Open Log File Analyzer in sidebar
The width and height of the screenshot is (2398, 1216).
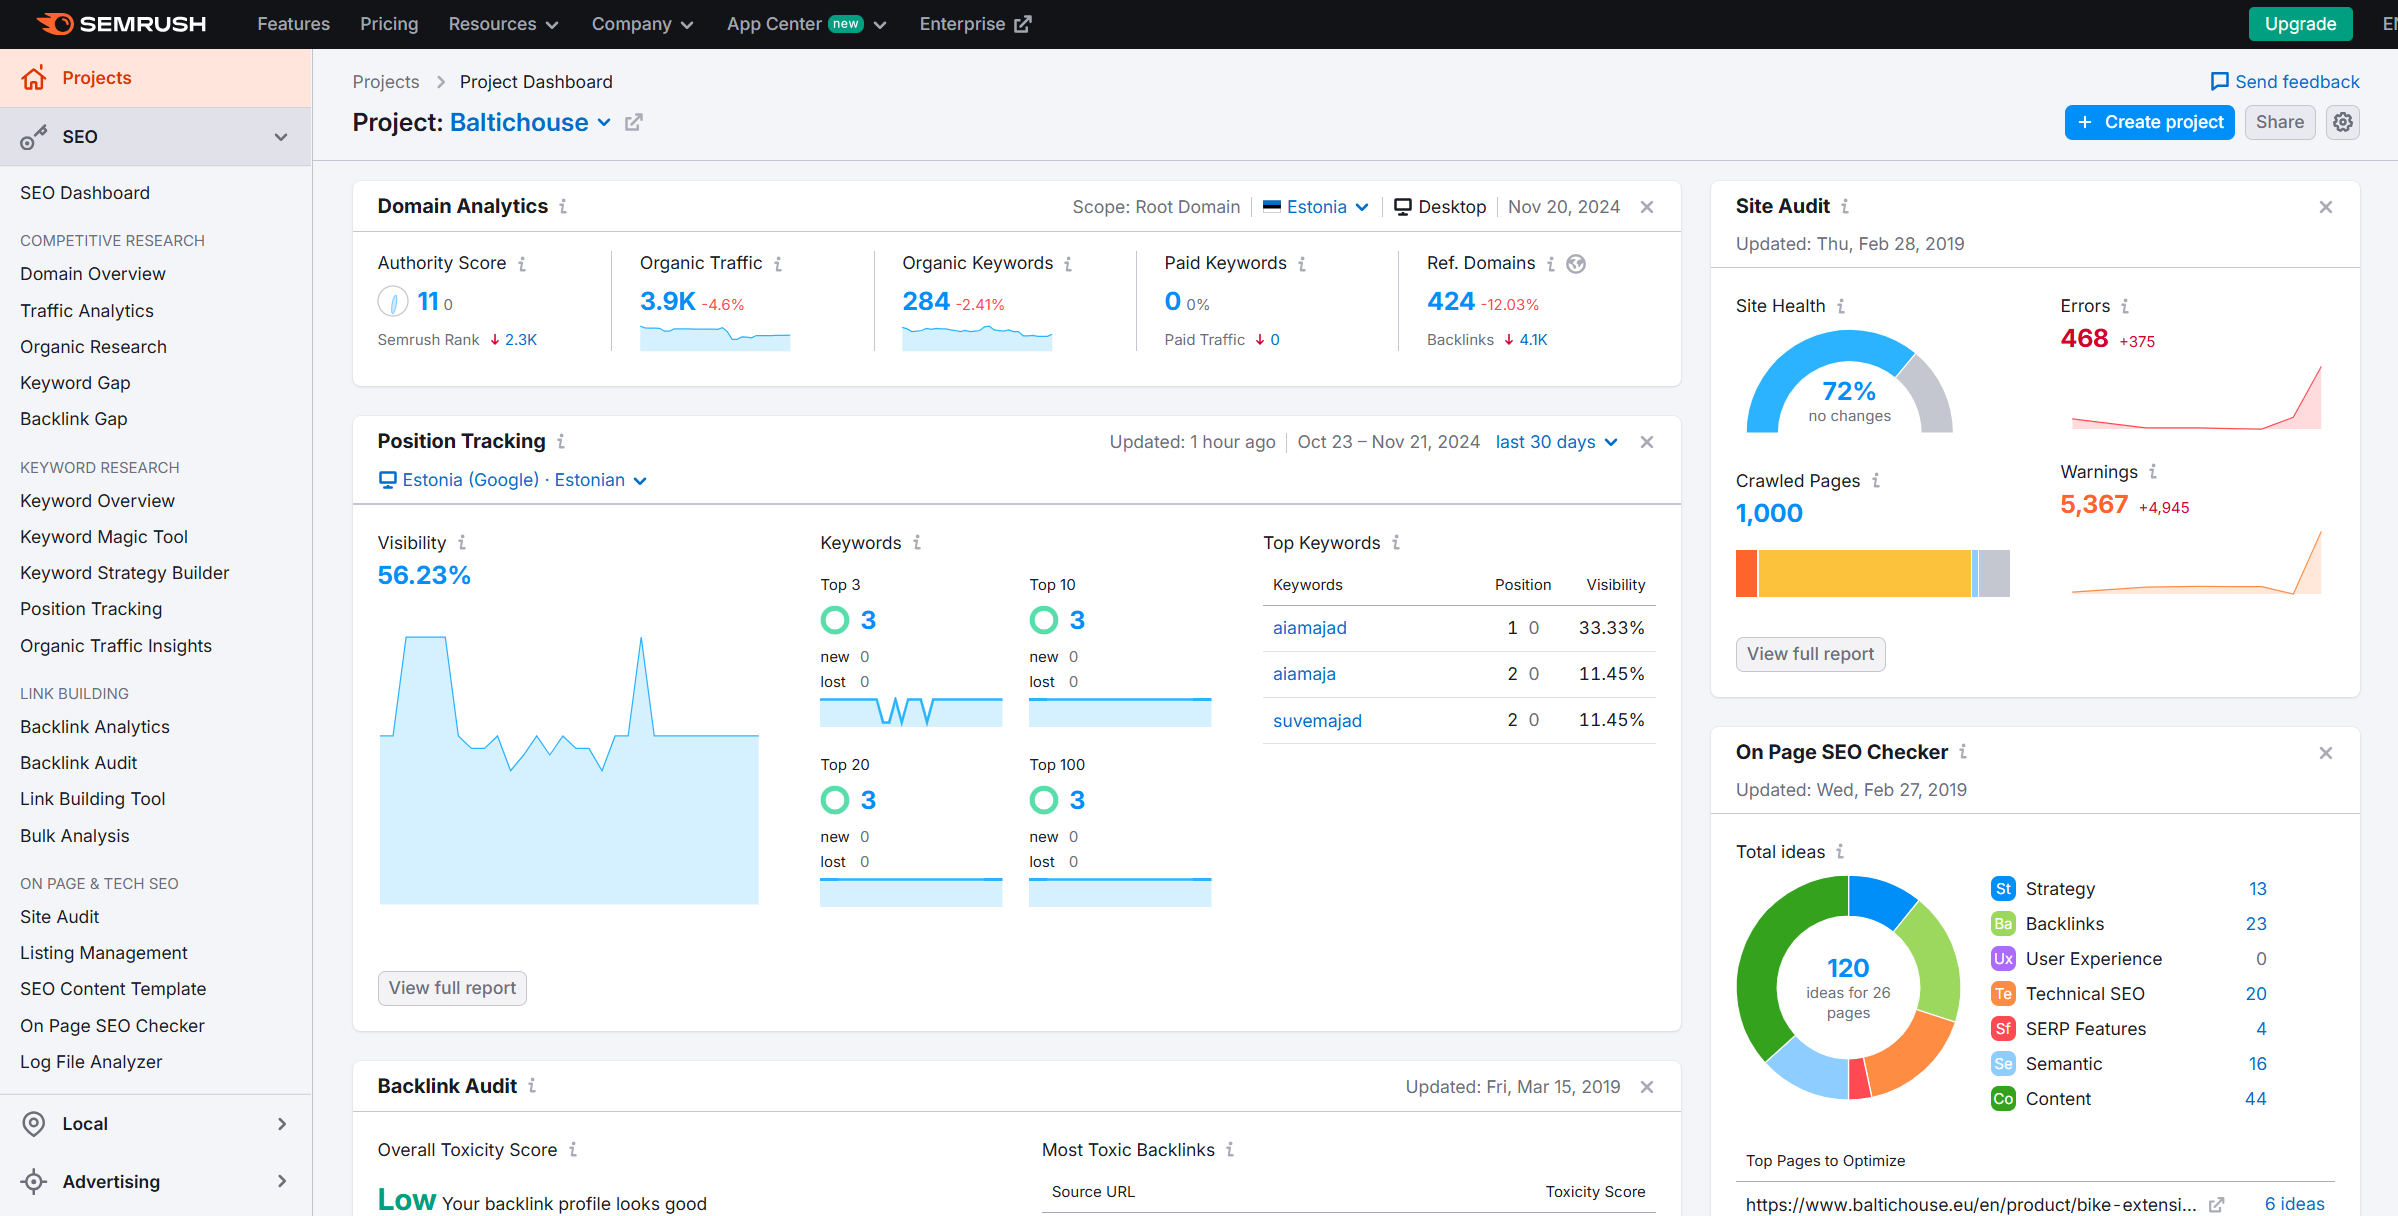[91, 1062]
